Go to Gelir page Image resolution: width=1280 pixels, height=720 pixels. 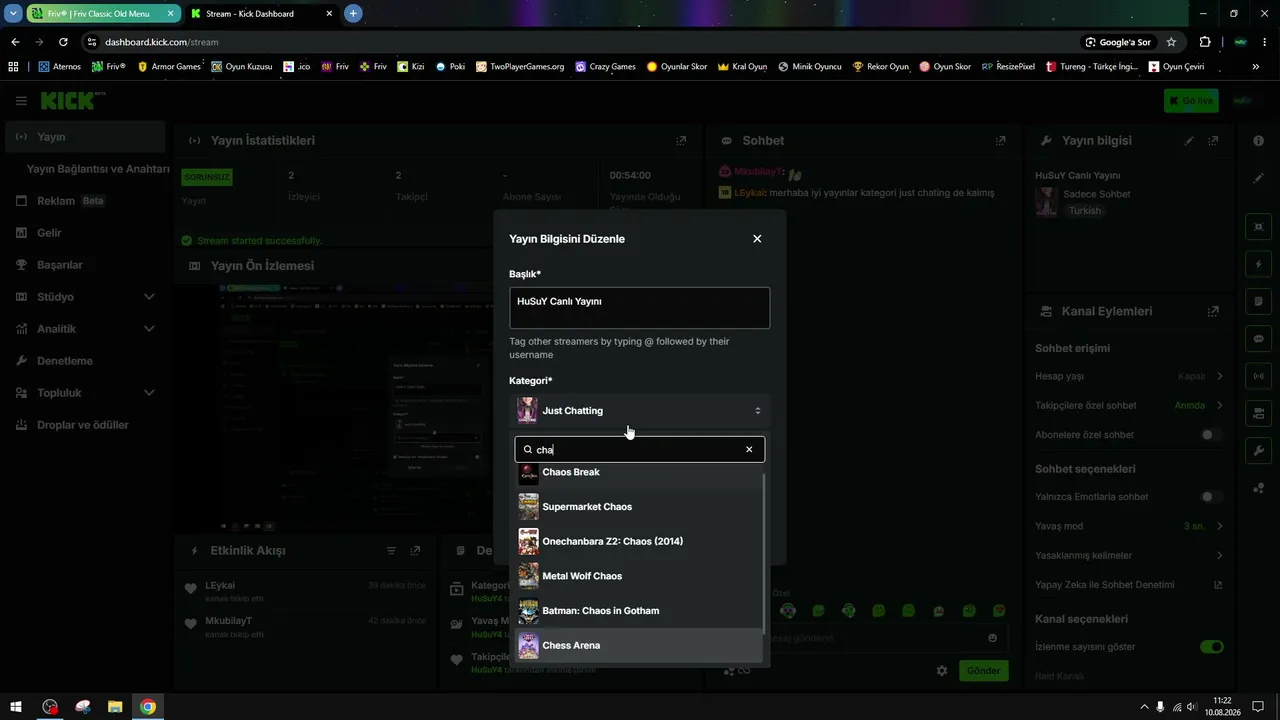click(x=84, y=233)
